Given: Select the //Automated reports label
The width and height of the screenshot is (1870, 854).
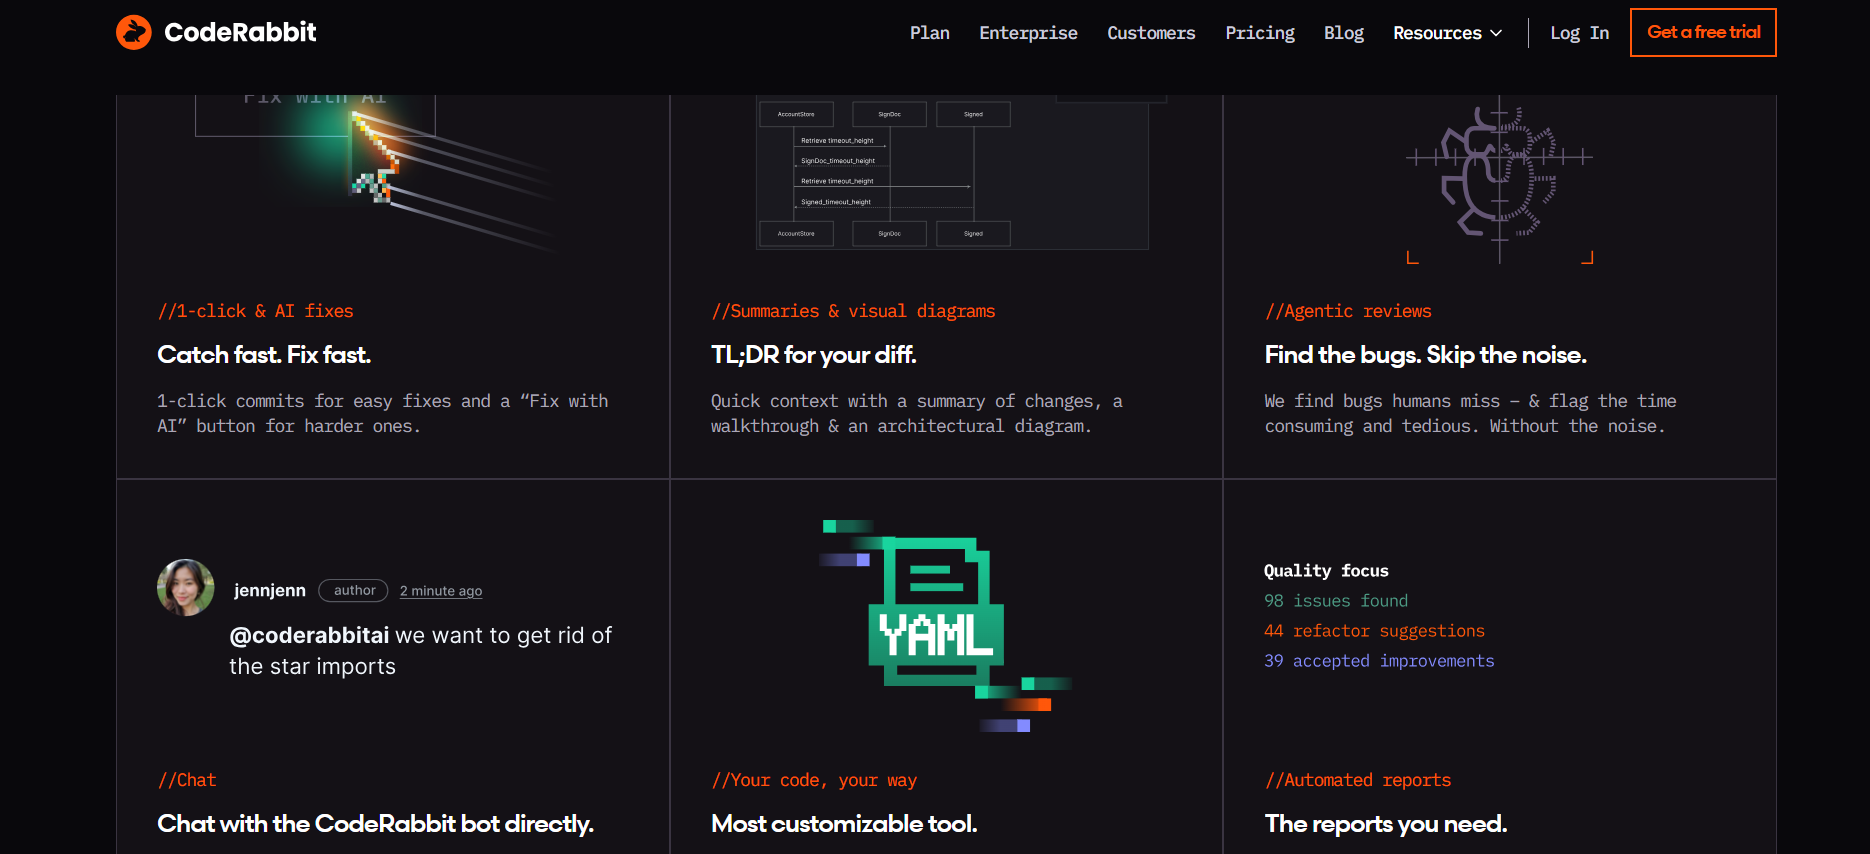Looking at the screenshot, I should tap(1358, 780).
